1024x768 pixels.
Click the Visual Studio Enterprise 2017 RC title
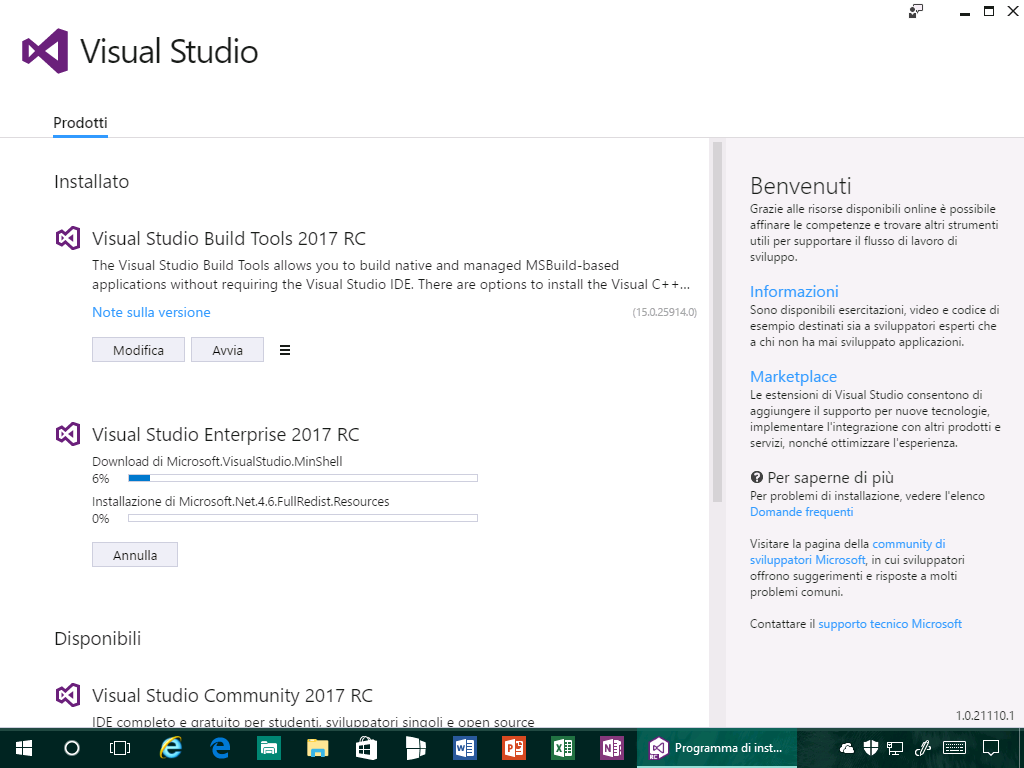[226, 434]
